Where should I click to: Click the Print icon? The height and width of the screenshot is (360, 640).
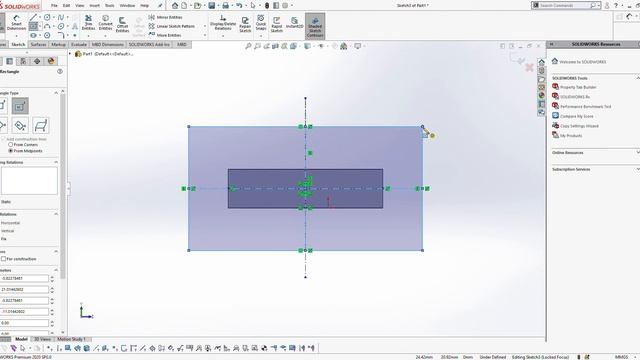[x=225, y=5]
